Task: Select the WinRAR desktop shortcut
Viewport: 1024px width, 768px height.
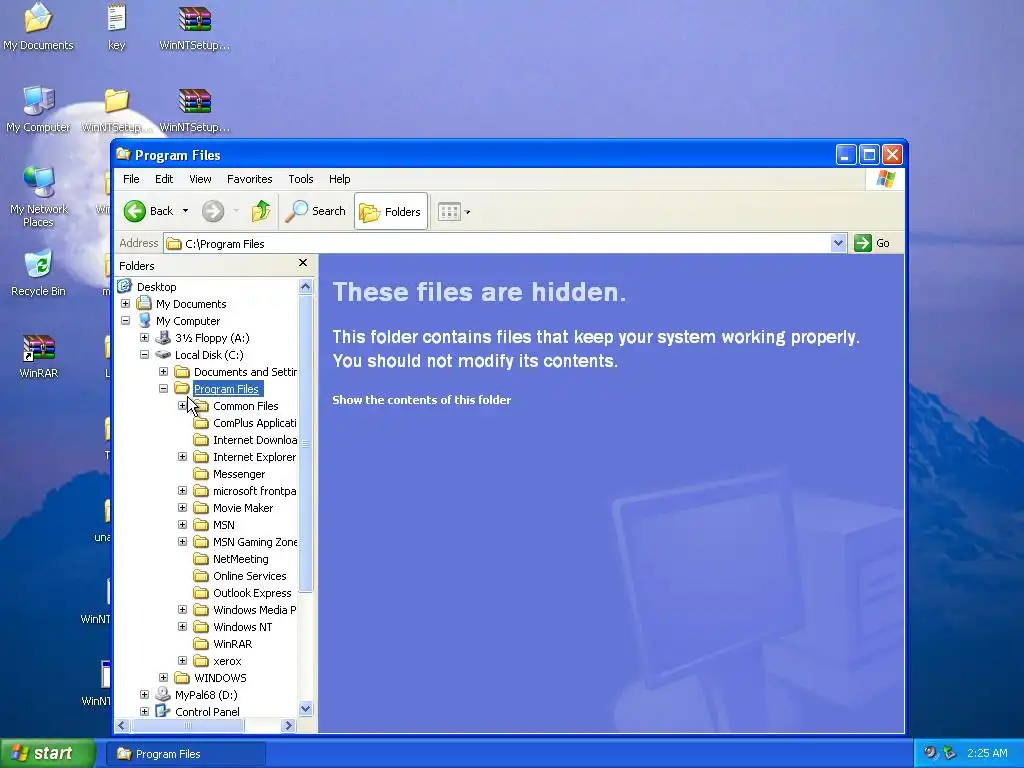Action: (39, 356)
